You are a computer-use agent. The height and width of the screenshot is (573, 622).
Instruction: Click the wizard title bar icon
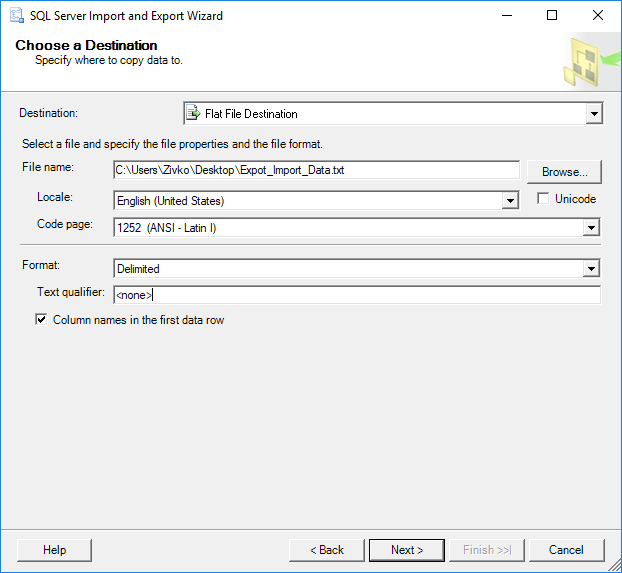16,16
